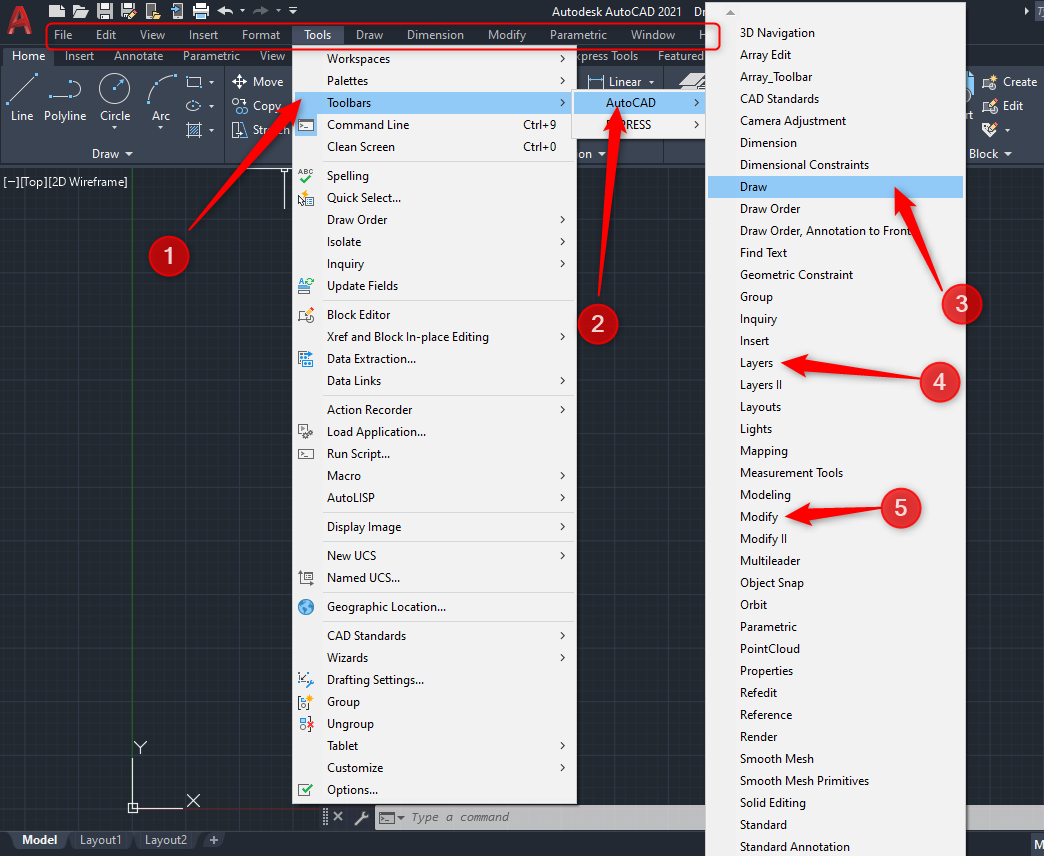Click Clean Screen menu entry
The height and width of the screenshot is (856, 1044).
[x=434, y=146]
